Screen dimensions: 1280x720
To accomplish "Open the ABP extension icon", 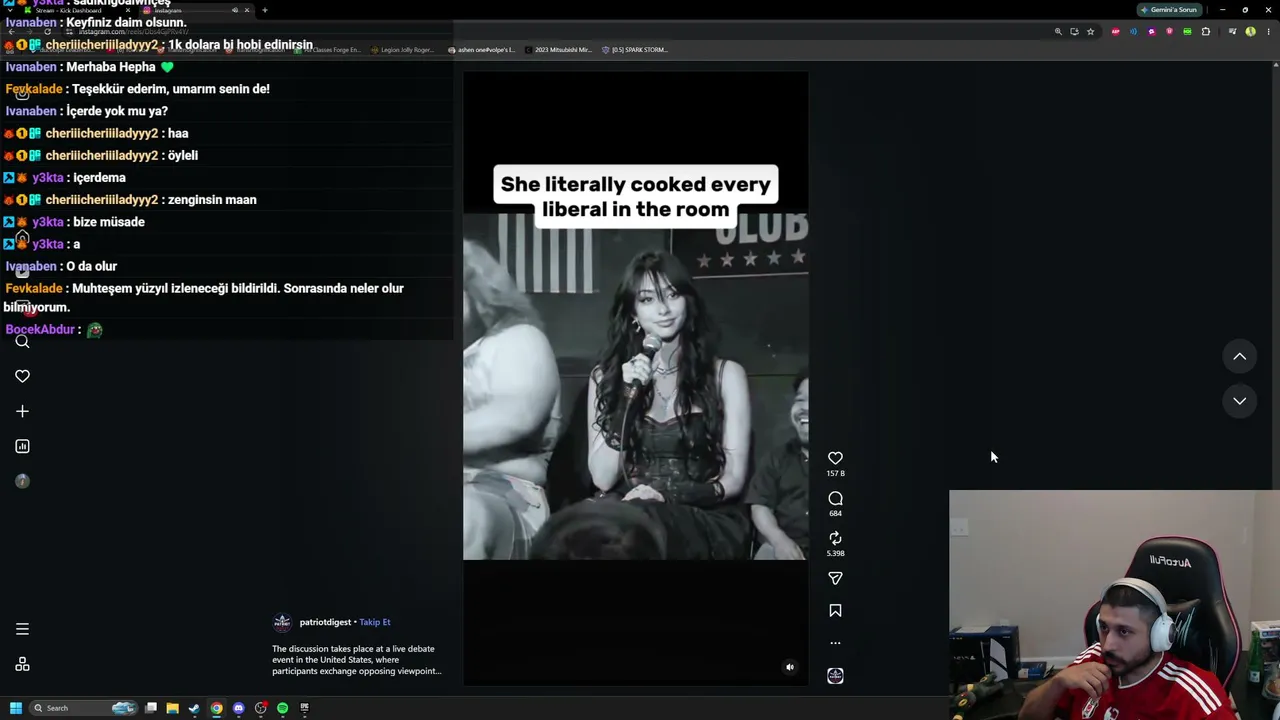I will (x=1115, y=31).
